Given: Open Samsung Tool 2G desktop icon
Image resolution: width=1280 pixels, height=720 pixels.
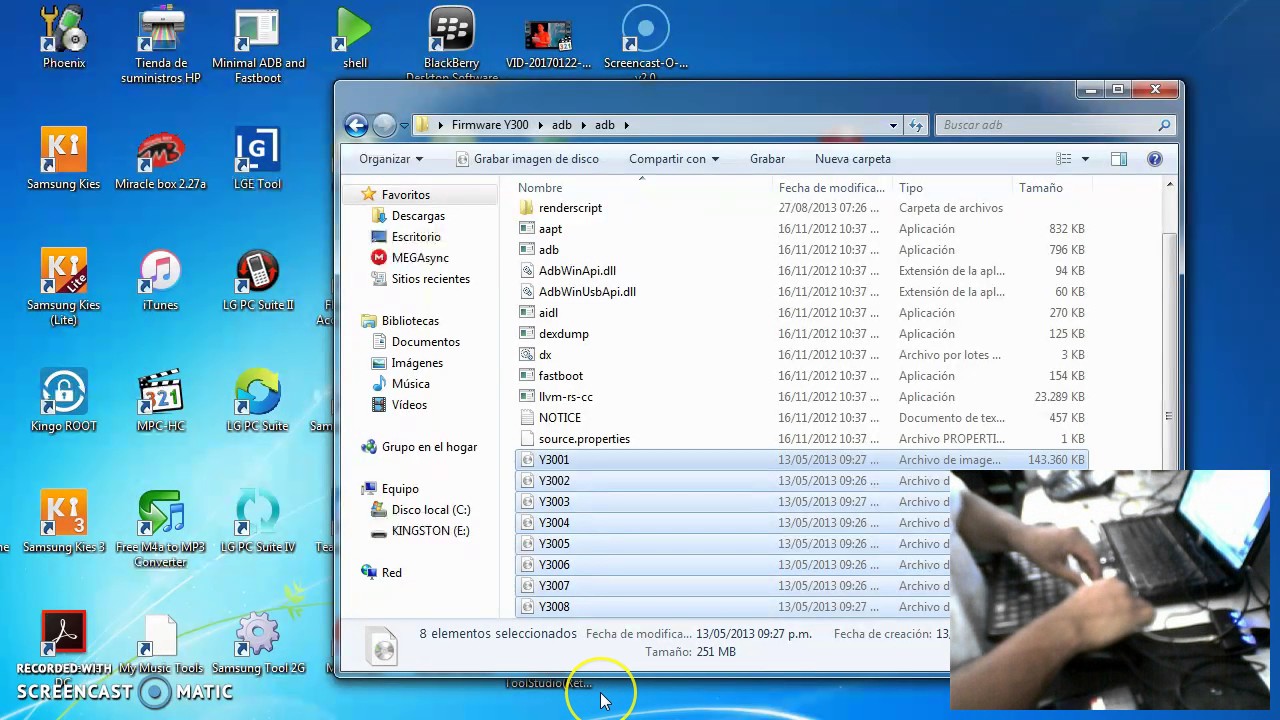Looking at the screenshot, I should [x=258, y=643].
